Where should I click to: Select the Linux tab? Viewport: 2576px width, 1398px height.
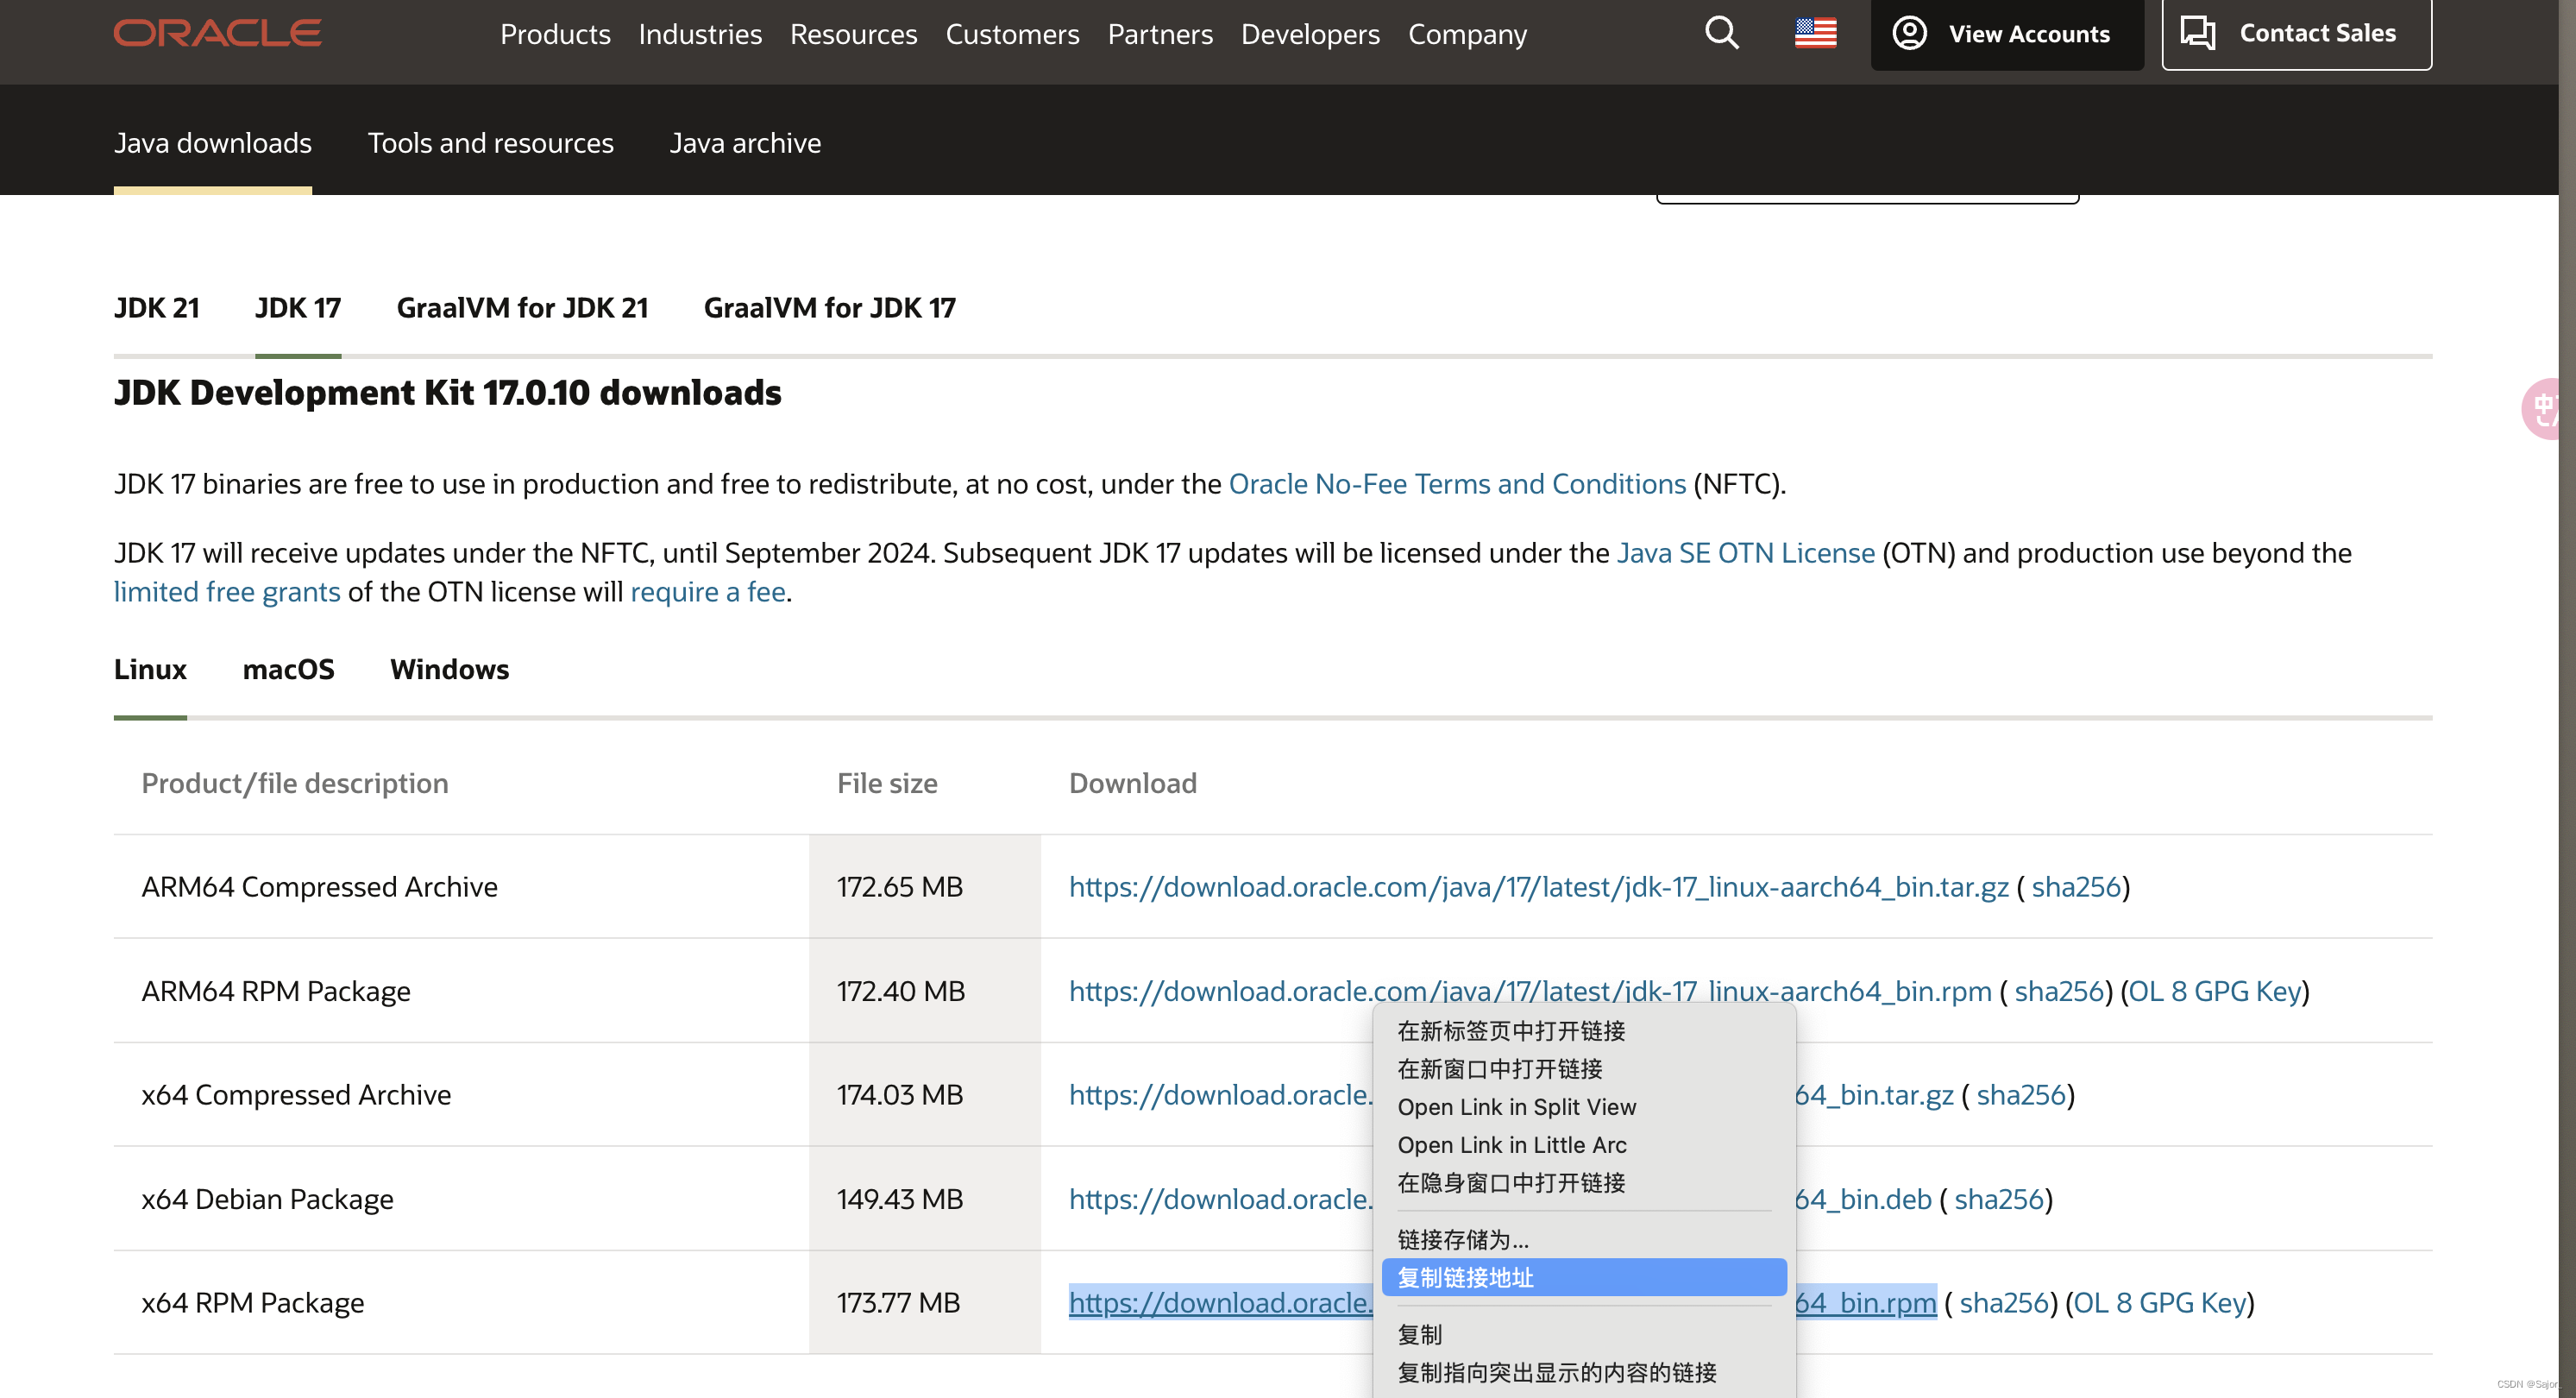tap(150, 668)
